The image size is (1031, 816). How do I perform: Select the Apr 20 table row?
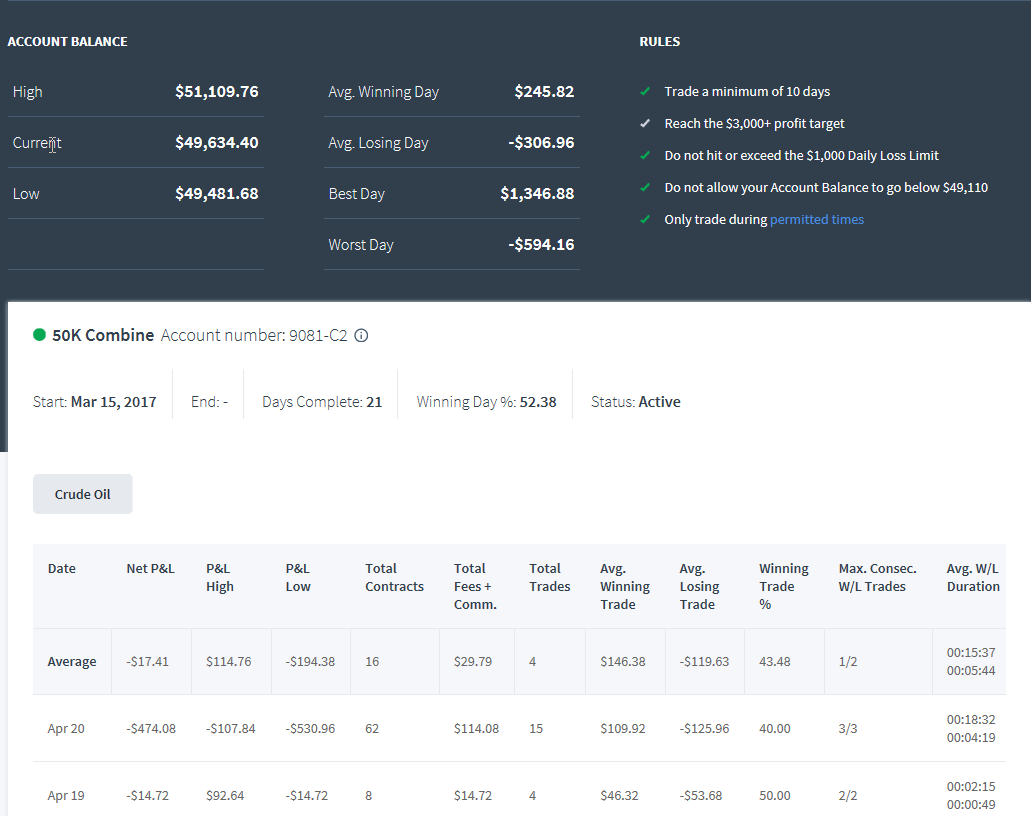click(x=519, y=729)
